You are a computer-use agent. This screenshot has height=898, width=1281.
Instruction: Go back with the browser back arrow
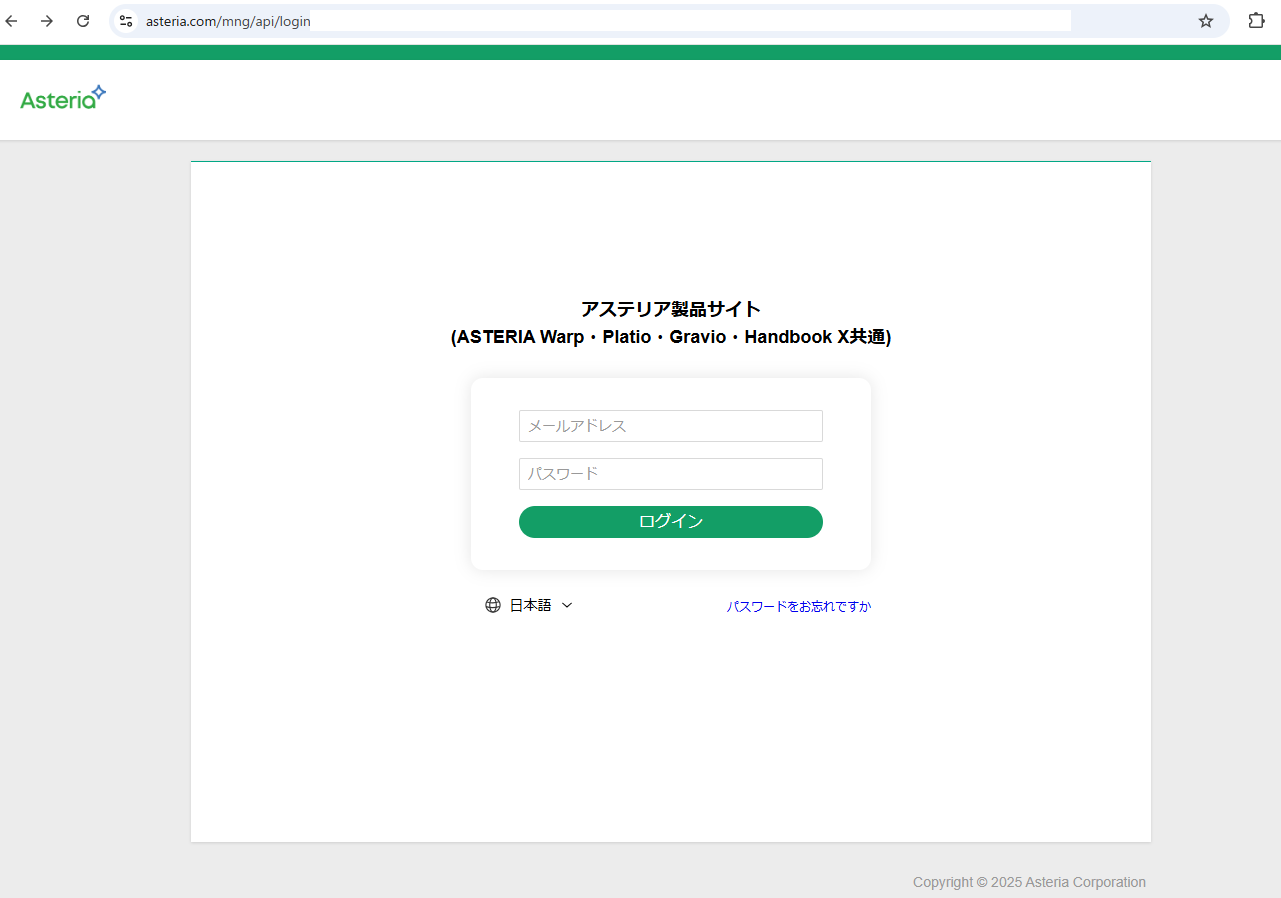tap(12, 21)
